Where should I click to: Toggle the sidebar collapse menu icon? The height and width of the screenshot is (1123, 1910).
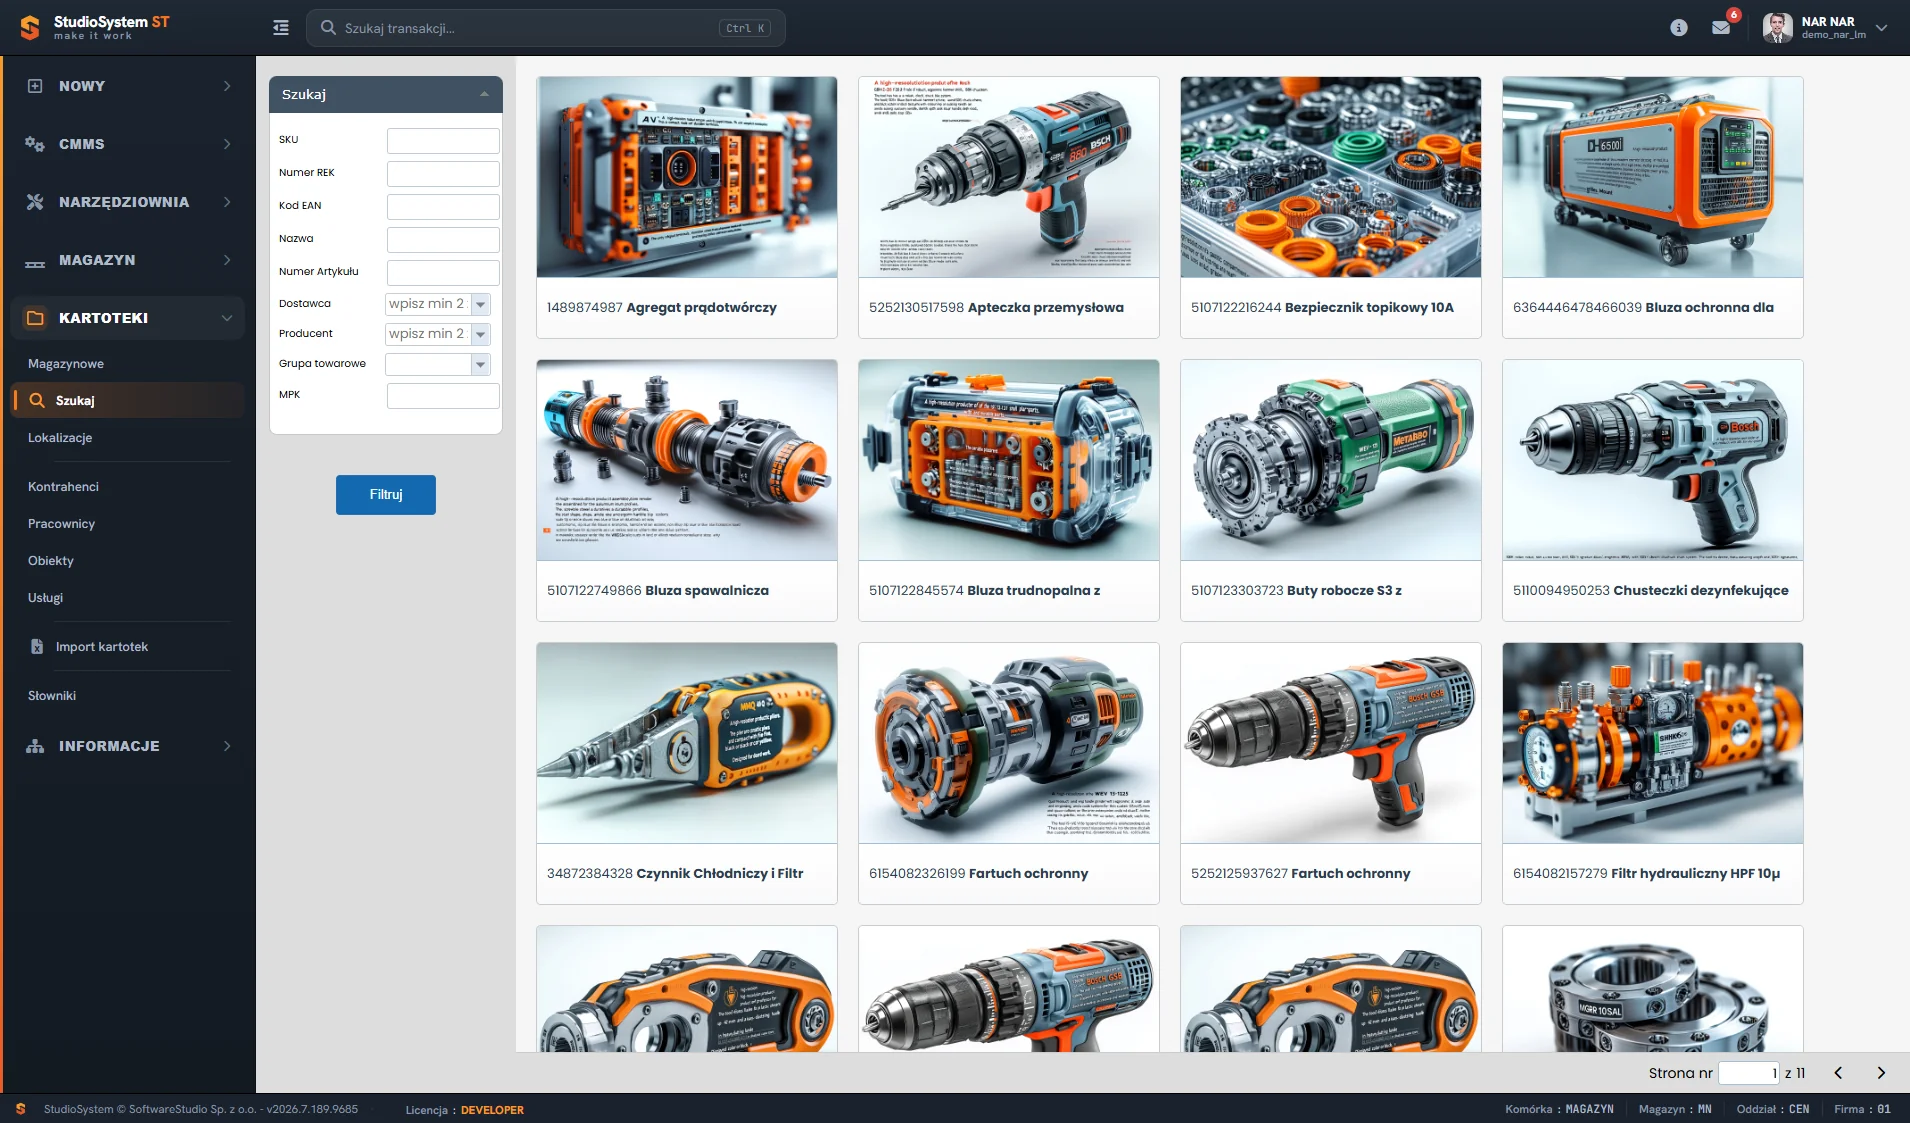tap(281, 28)
